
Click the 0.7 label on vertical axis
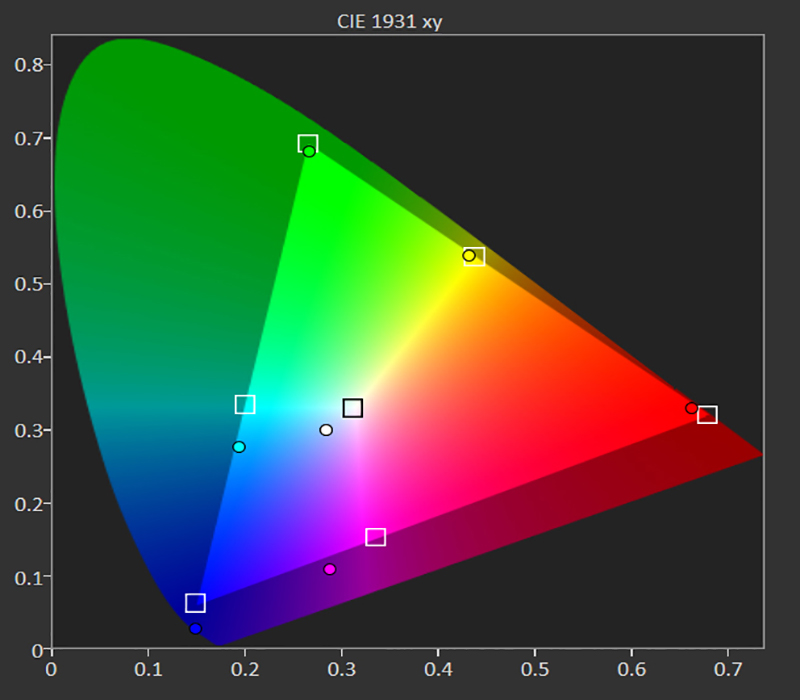(29, 138)
